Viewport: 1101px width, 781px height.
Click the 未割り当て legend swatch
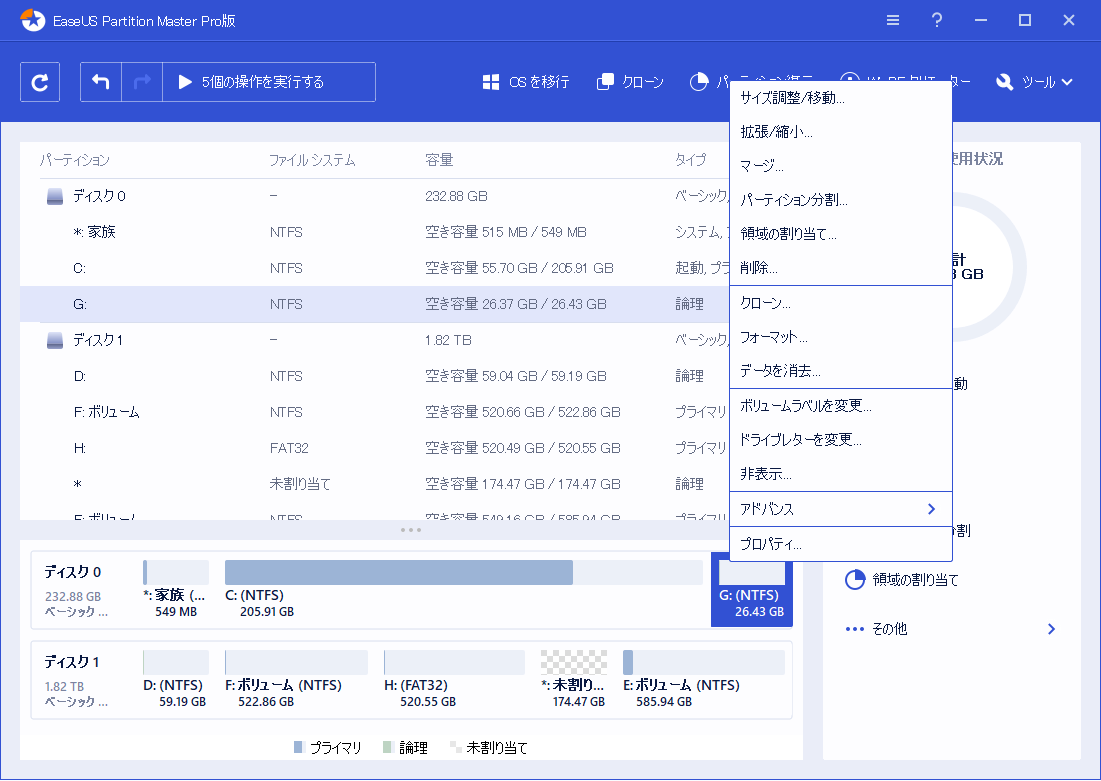click(455, 747)
